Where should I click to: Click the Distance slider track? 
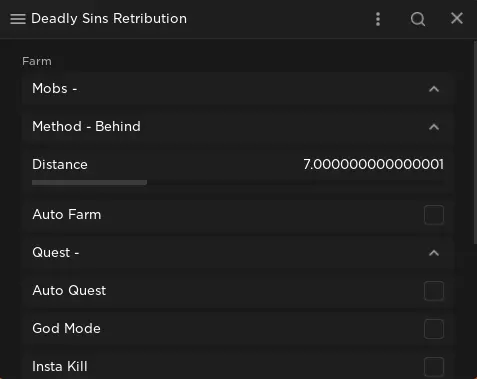[238, 182]
